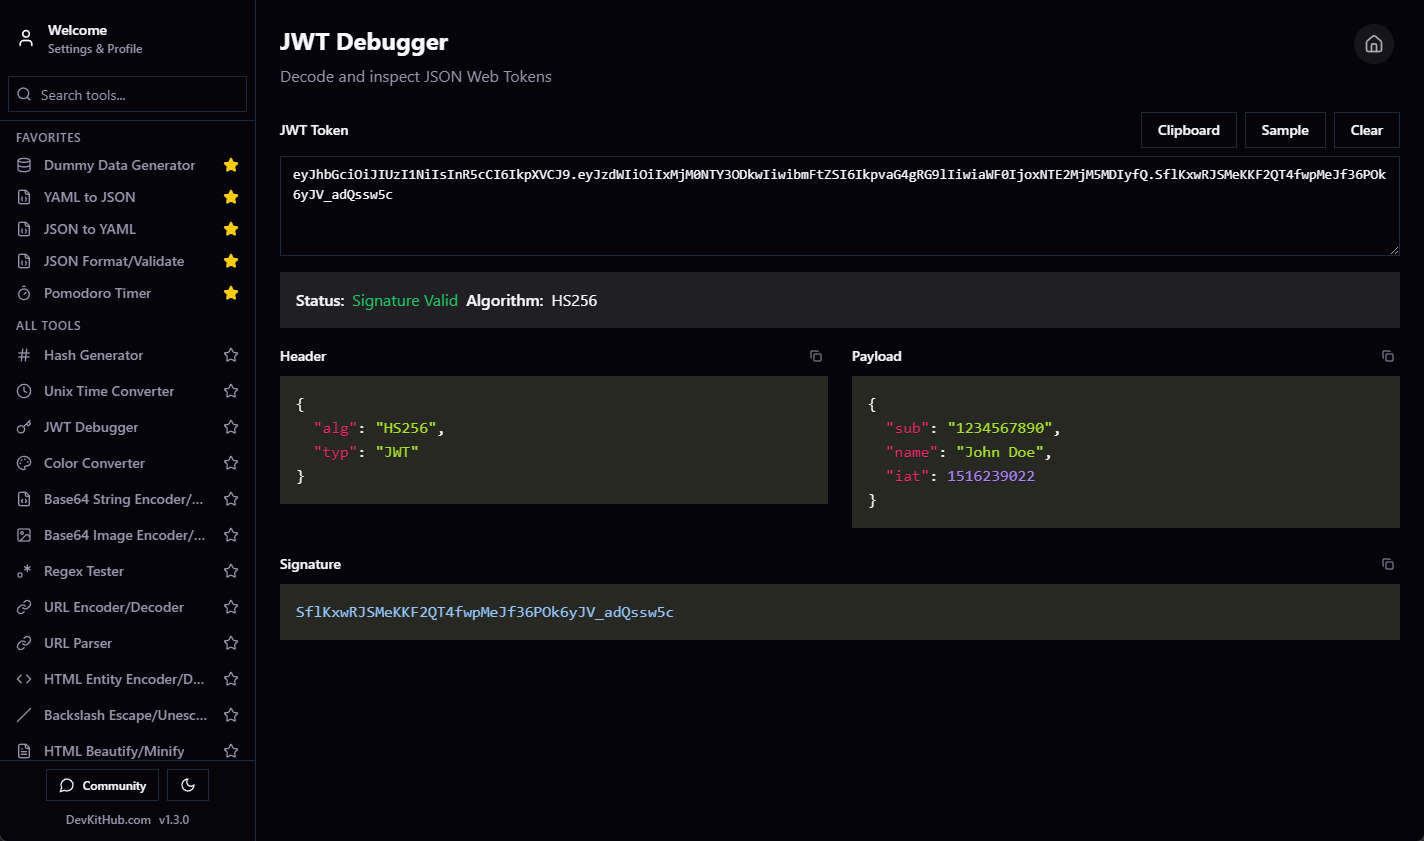This screenshot has height=841, width=1424.
Task: Open the user profile icon
Action: (26, 39)
